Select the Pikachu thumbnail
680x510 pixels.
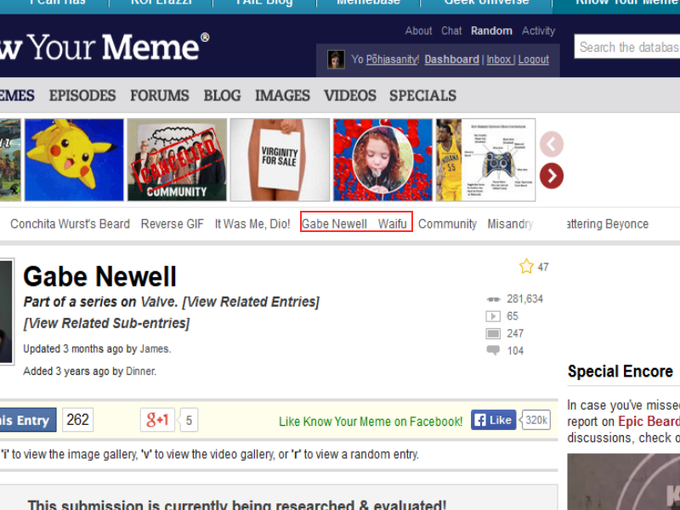[x=74, y=160]
